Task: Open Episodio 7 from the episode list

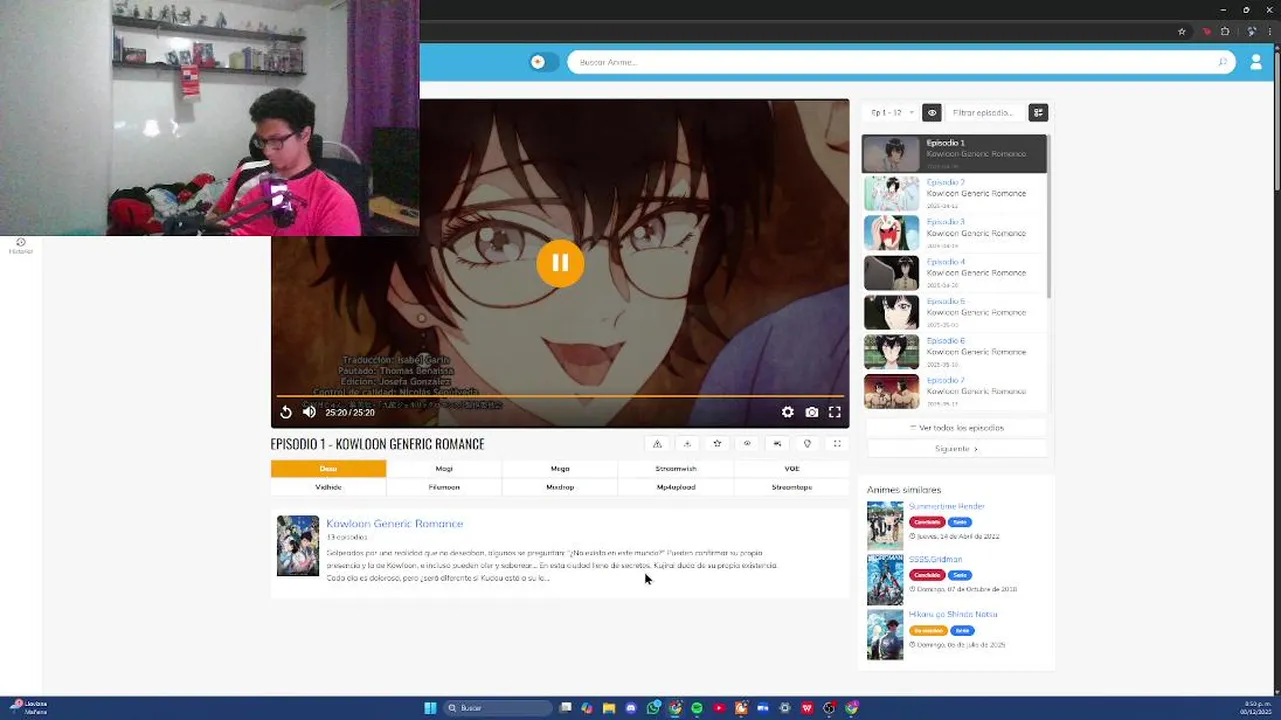Action: pos(955,391)
